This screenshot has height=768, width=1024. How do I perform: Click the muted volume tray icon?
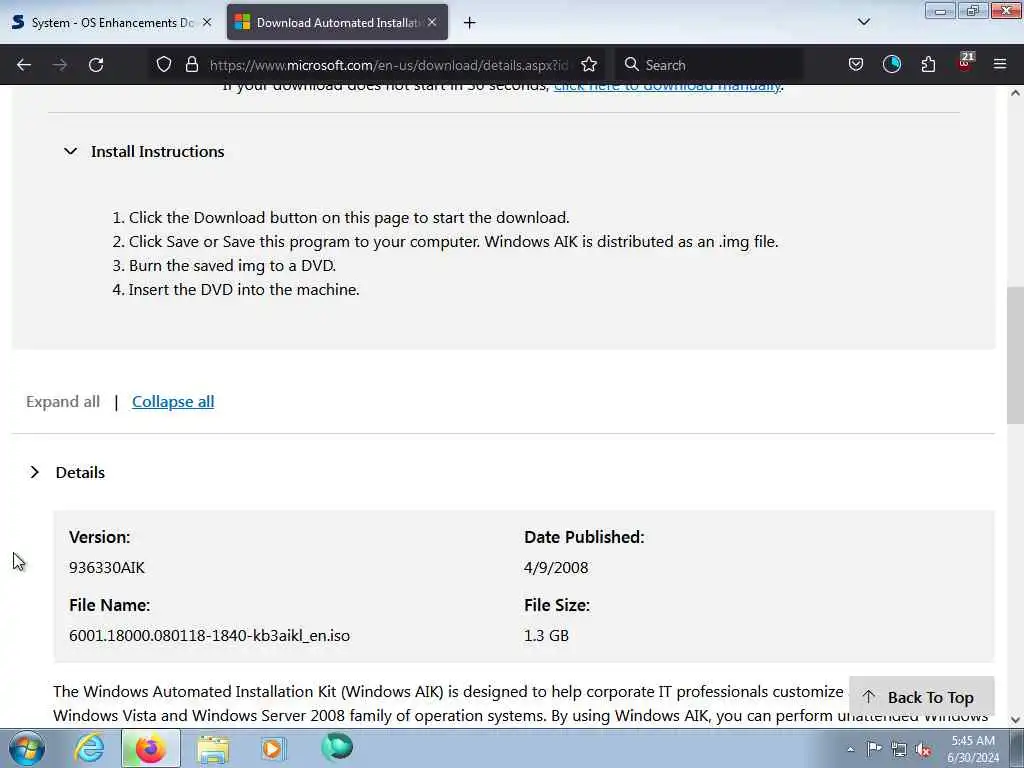[923, 749]
